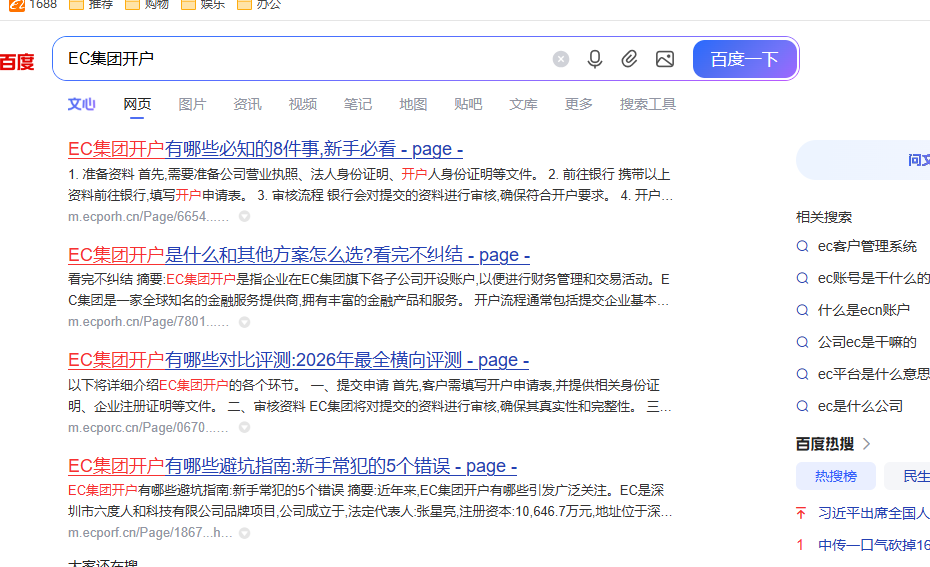The width and height of the screenshot is (930, 567).
Task: Switch to the 视频 tab
Action: (x=302, y=104)
